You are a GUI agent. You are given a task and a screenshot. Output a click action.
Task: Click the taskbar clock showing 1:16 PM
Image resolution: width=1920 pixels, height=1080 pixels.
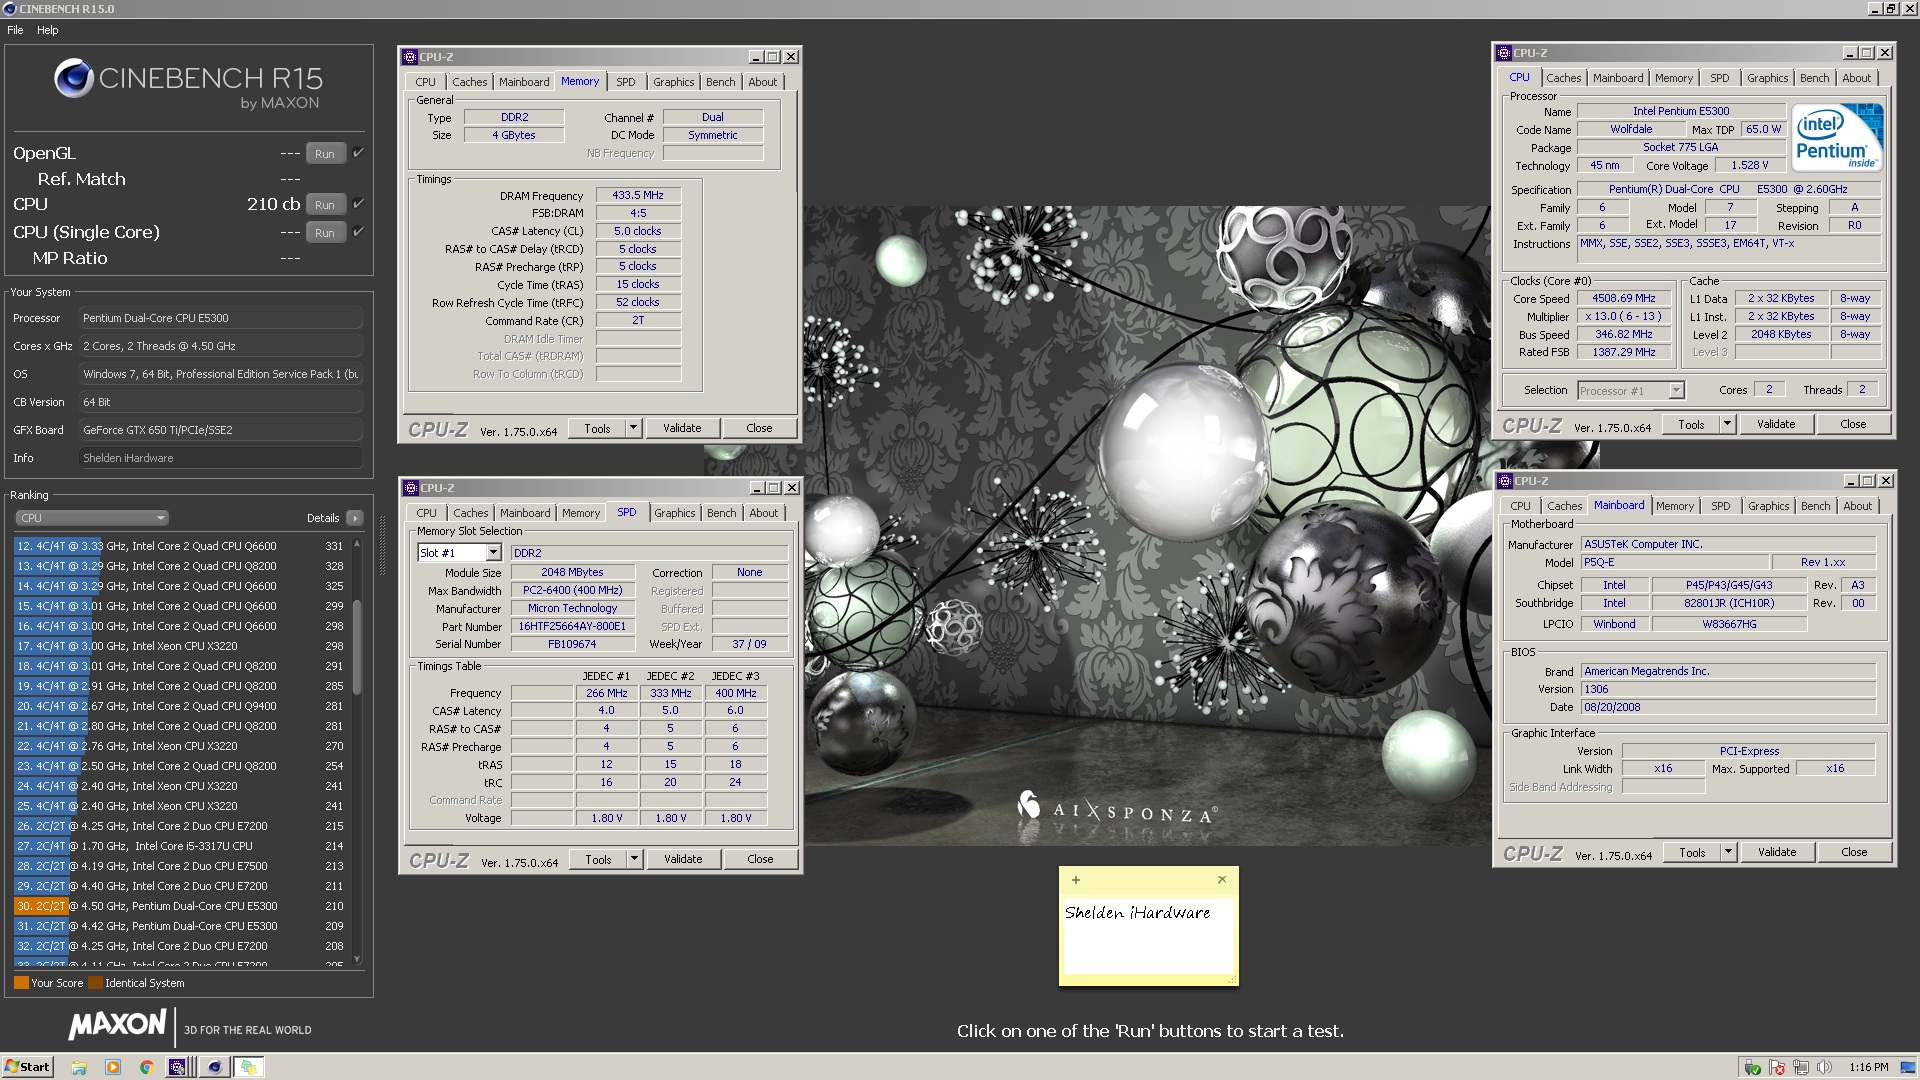(1869, 1067)
